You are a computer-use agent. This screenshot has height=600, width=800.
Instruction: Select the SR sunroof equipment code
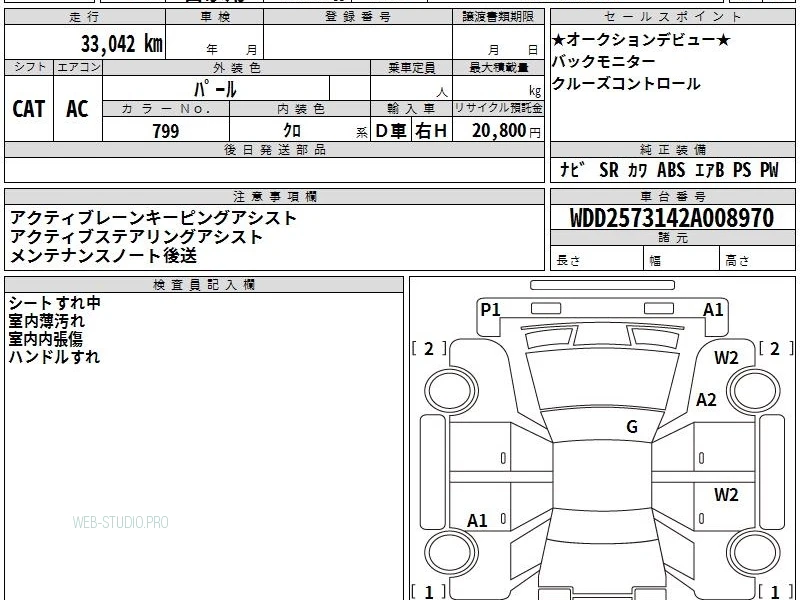click(x=609, y=170)
